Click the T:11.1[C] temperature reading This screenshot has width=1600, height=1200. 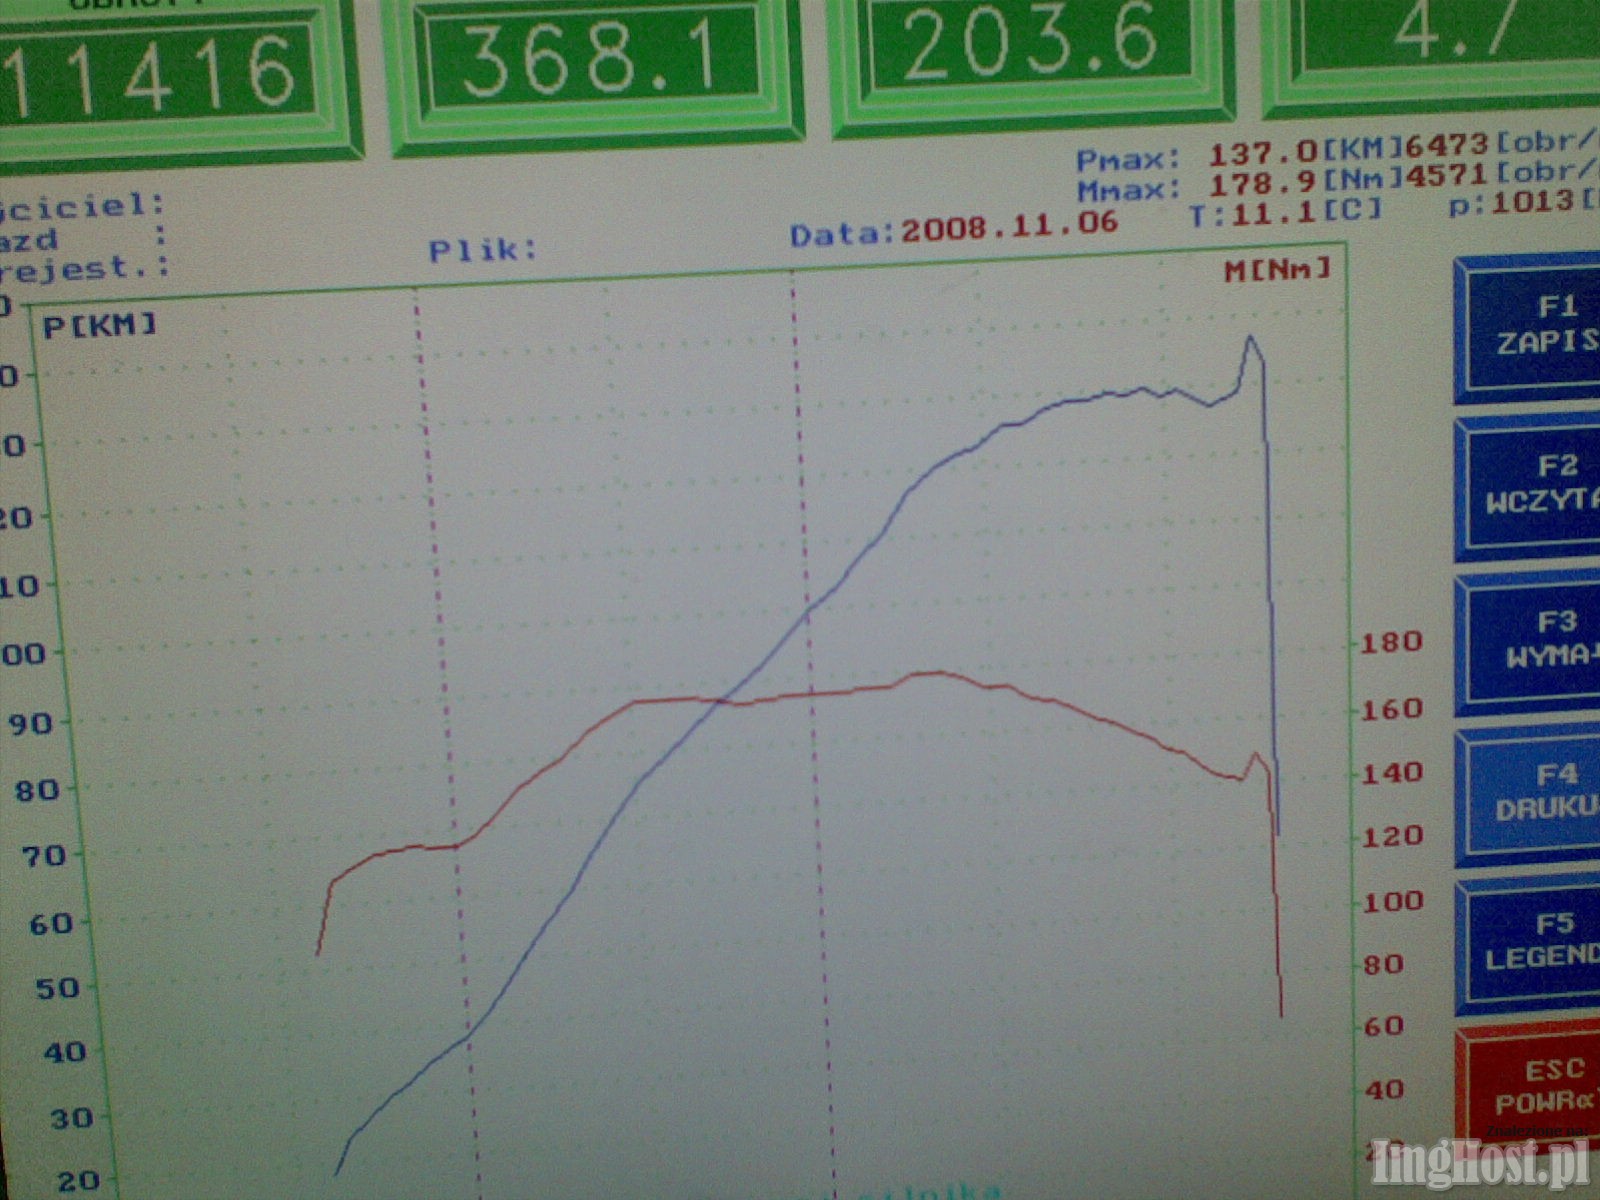(x=1285, y=211)
